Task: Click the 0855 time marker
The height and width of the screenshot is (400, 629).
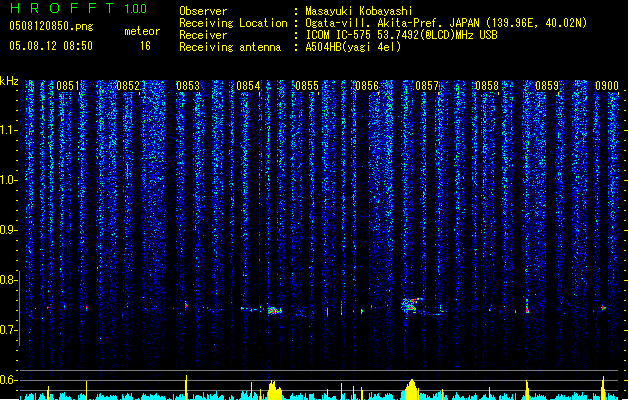Action: [x=307, y=86]
